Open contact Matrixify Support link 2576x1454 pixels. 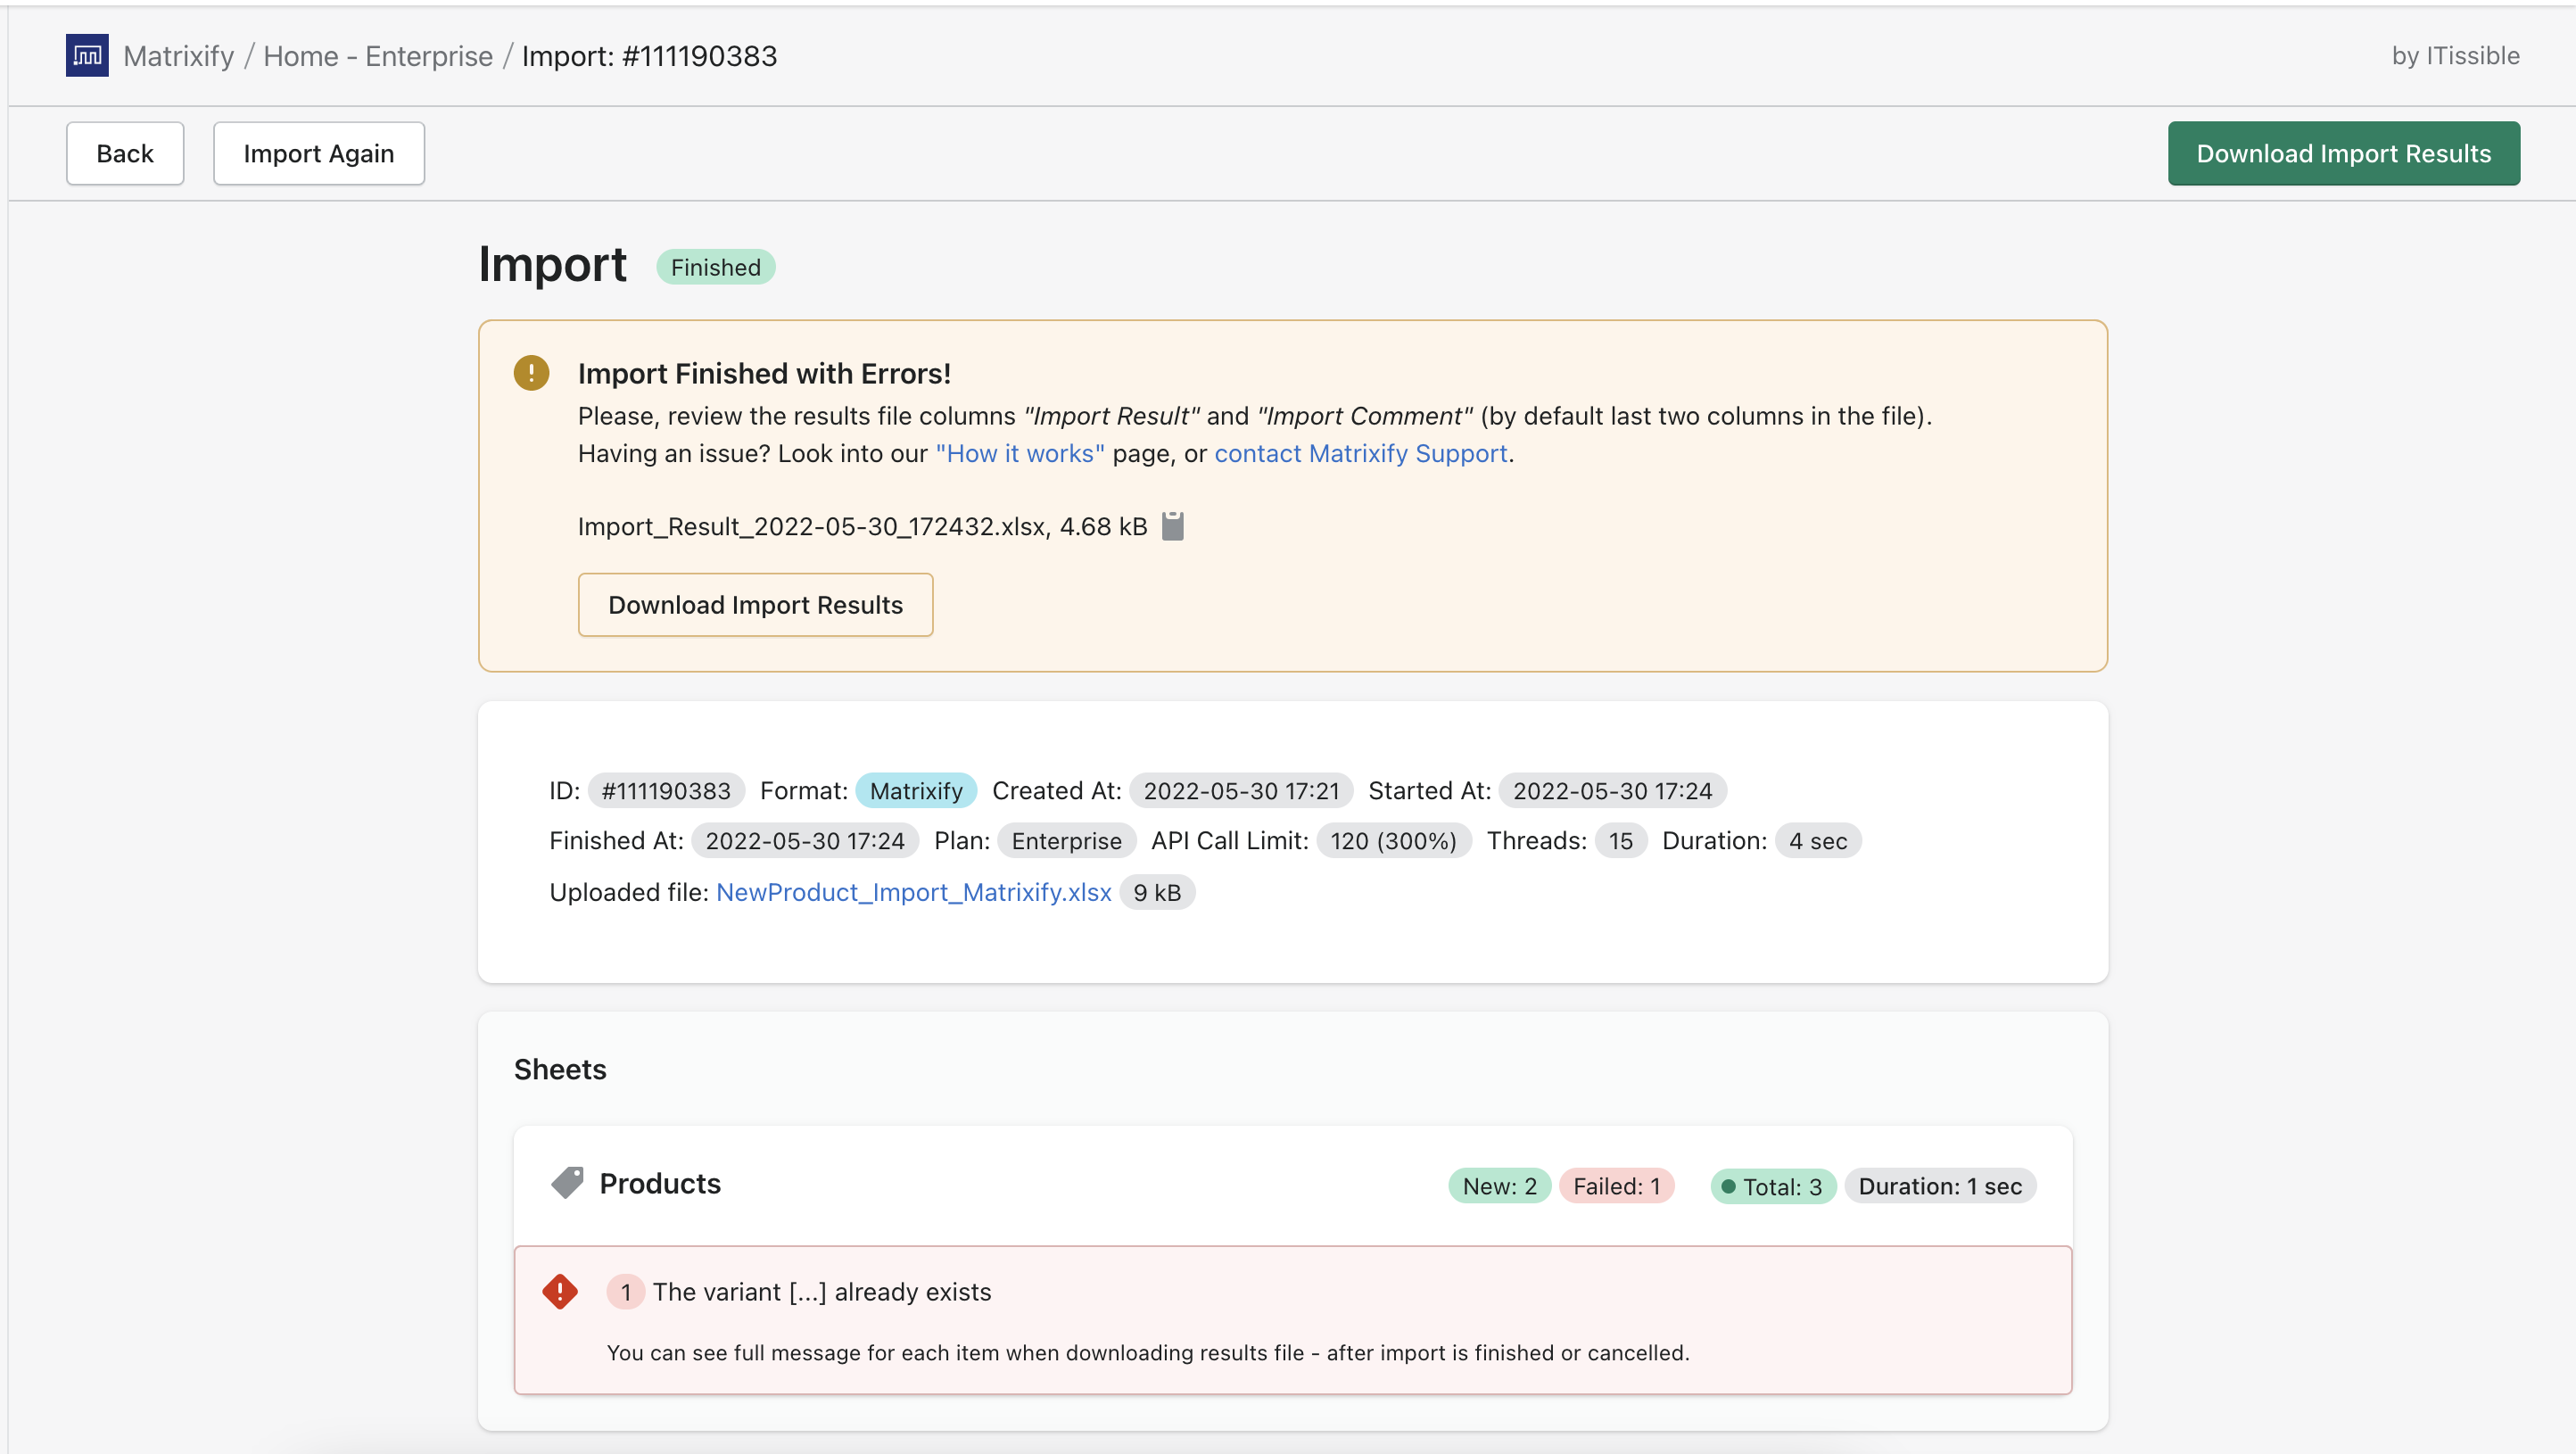(1360, 453)
